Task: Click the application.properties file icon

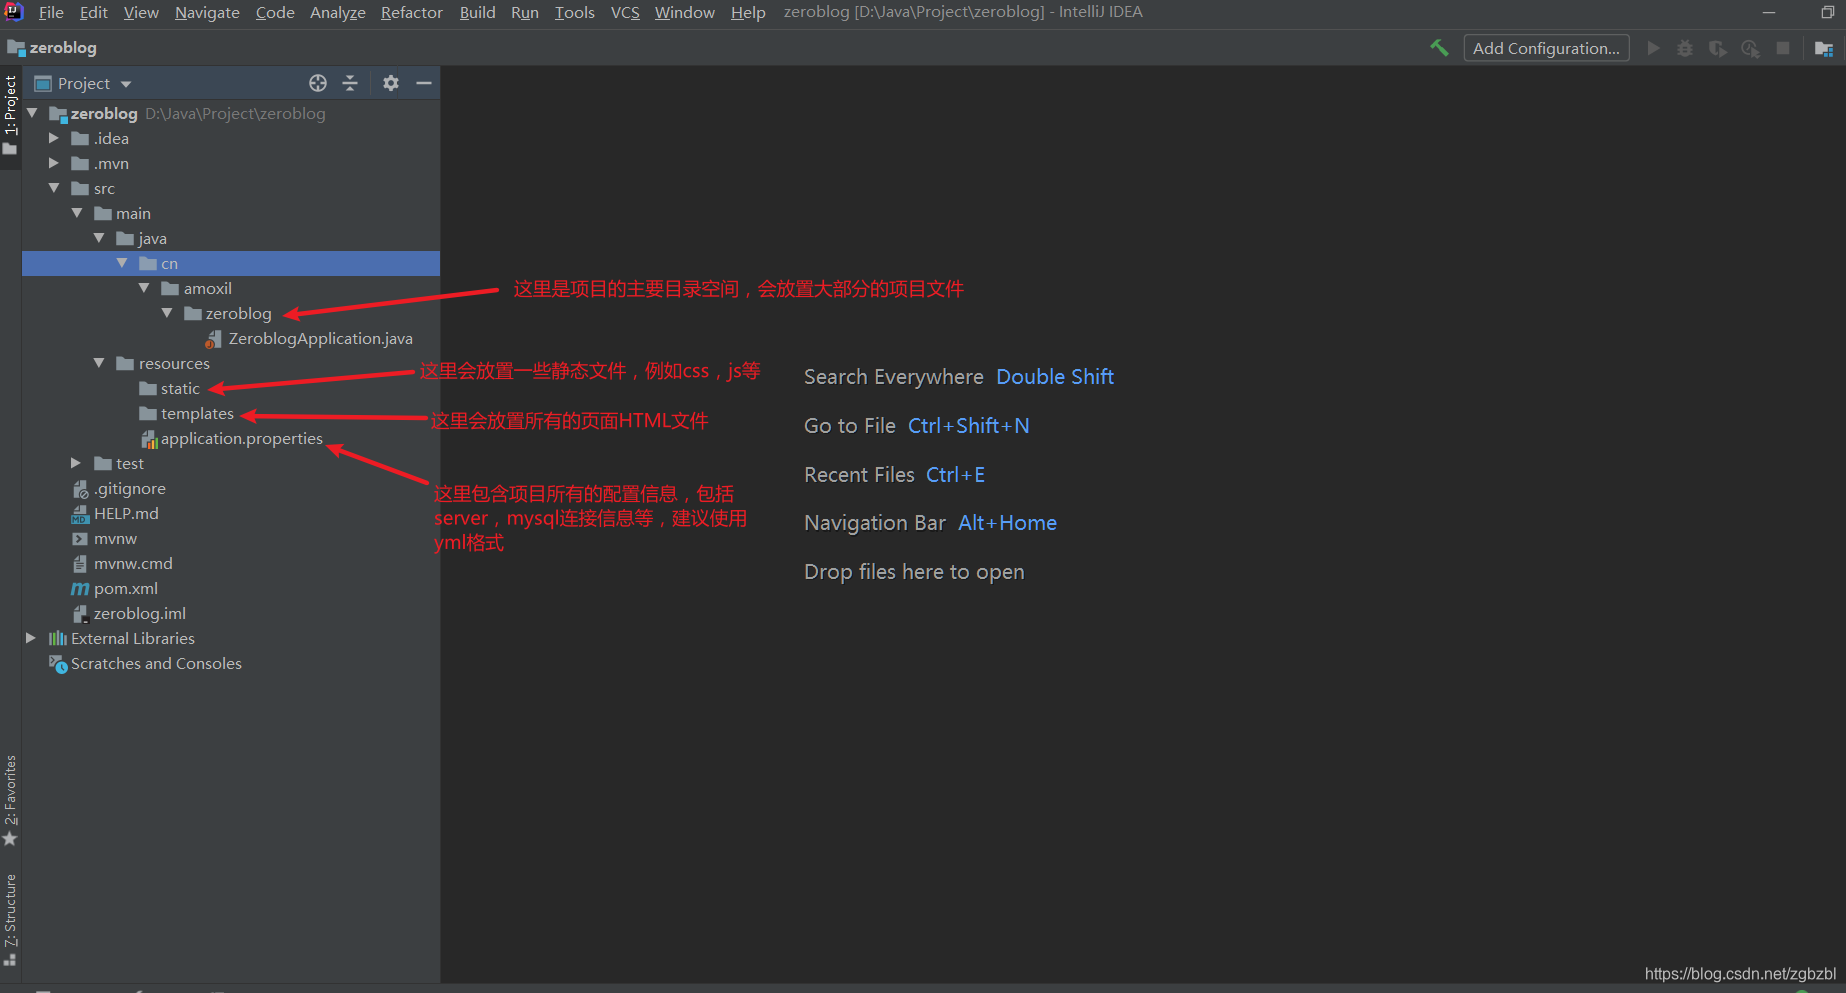Action: [x=149, y=439]
